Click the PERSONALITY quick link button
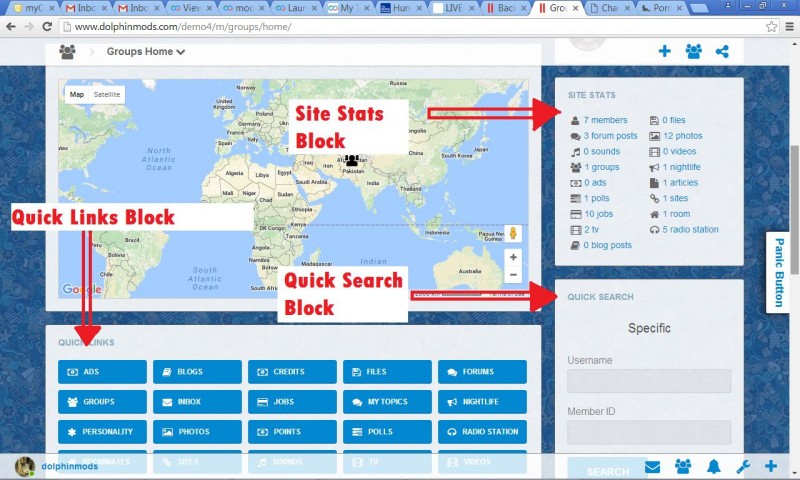The height and width of the screenshot is (480, 800). click(102, 432)
